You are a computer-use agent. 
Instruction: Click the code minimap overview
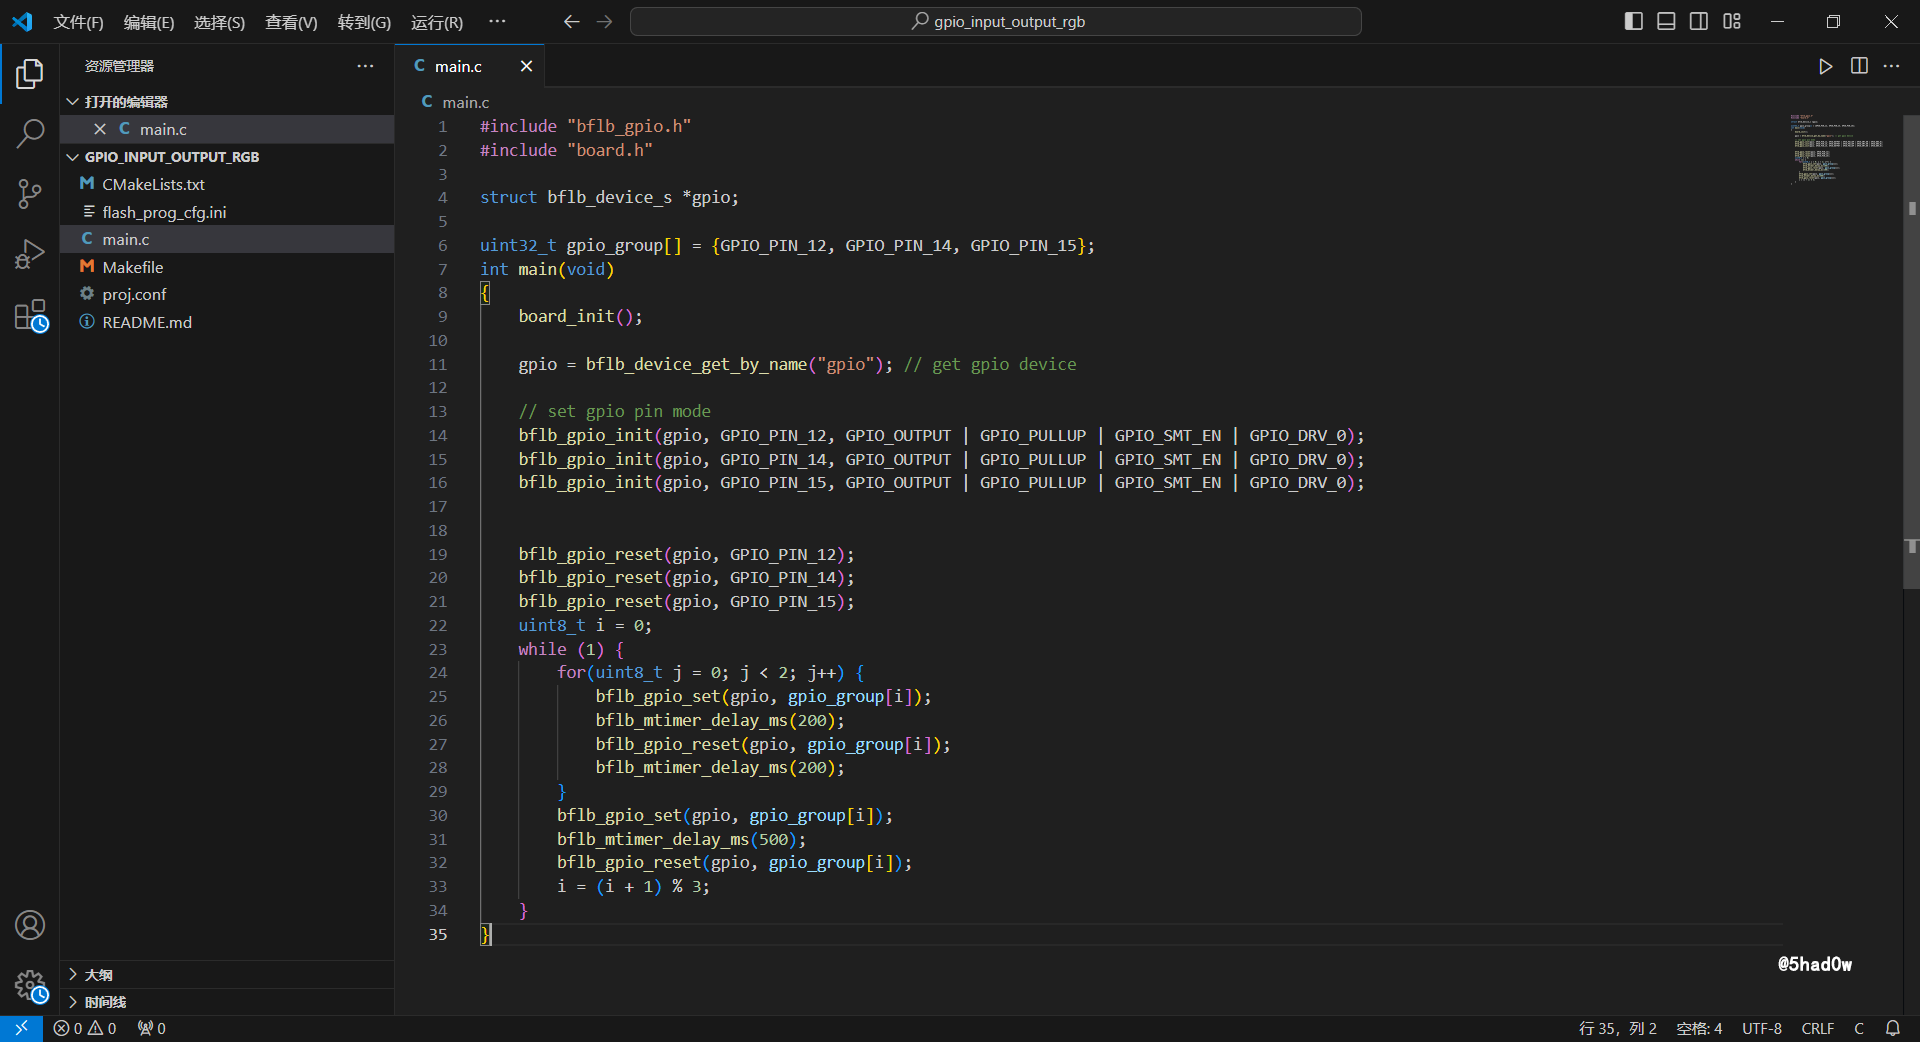(1836, 150)
